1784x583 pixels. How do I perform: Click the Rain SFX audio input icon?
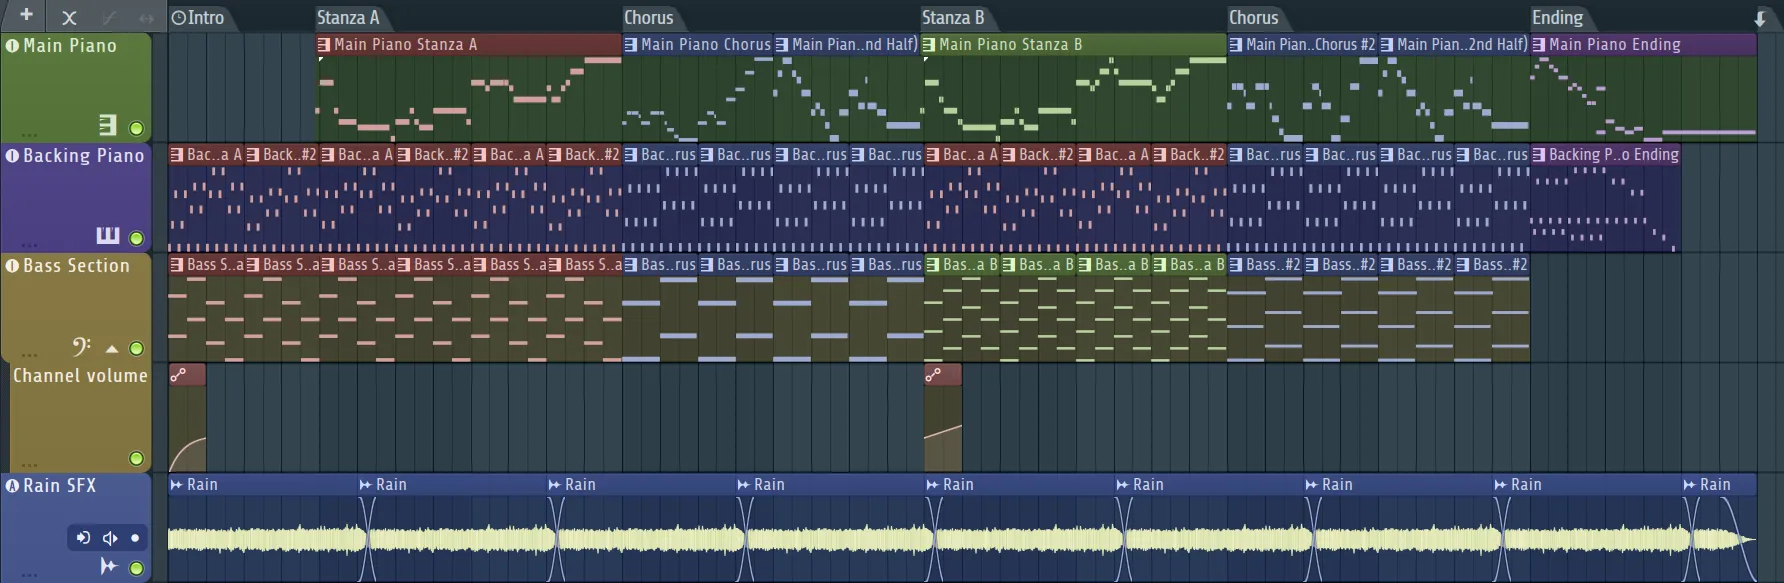(83, 538)
